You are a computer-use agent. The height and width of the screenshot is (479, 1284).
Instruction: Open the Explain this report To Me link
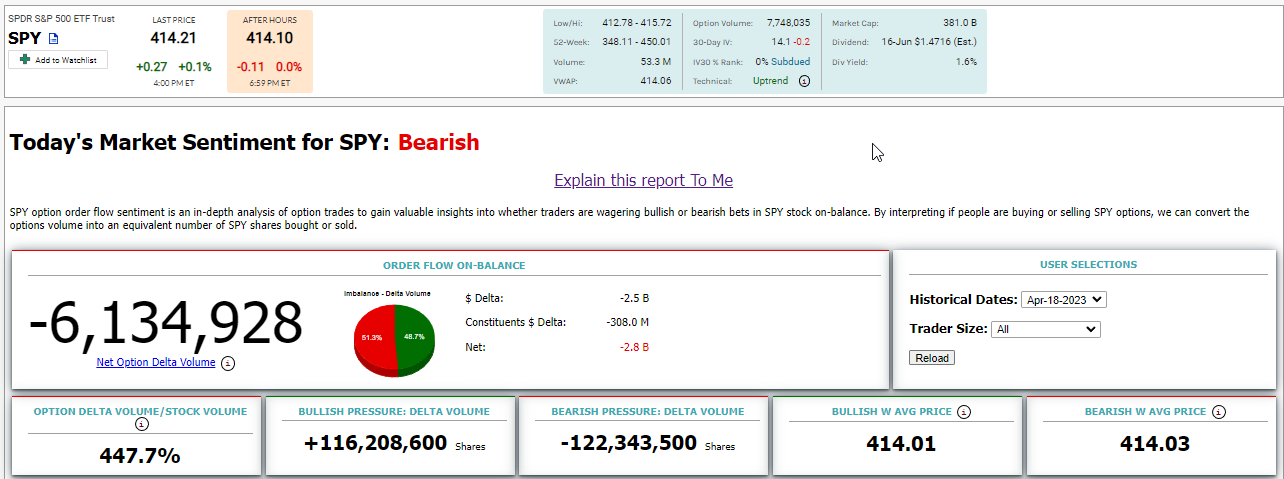pos(643,180)
